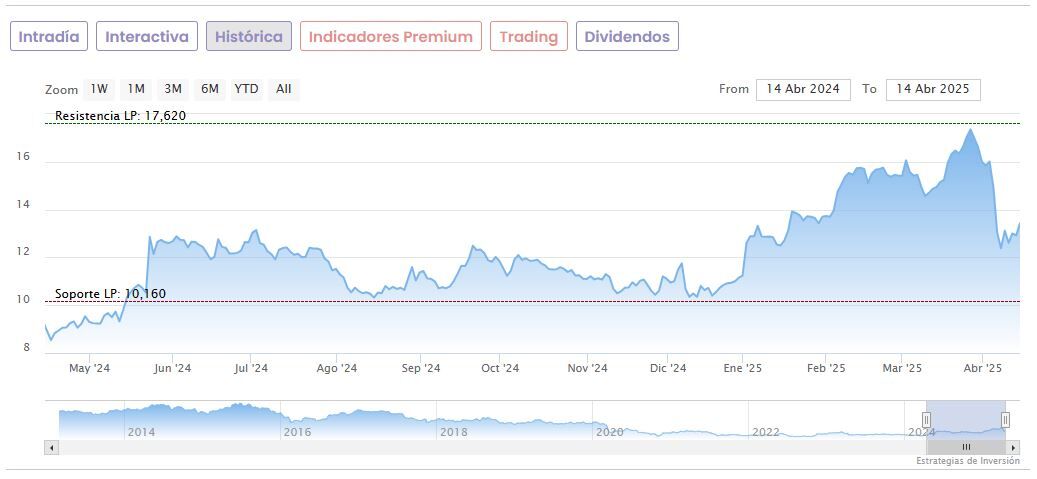This screenshot has width=1037, height=479.
Task: Show All historical data
Action: tap(284, 89)
